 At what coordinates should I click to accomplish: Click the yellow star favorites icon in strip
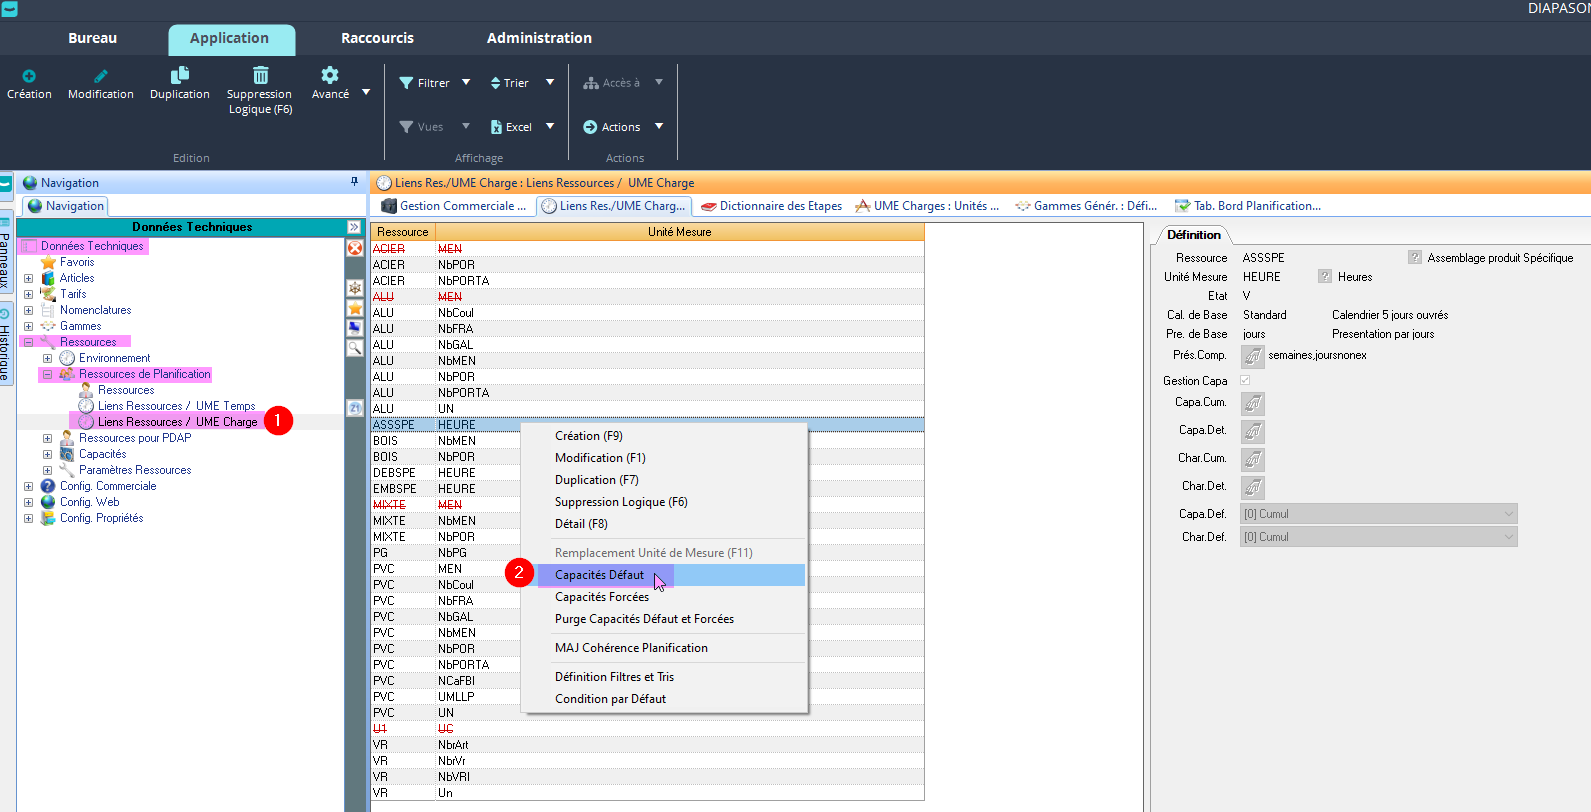355,308
